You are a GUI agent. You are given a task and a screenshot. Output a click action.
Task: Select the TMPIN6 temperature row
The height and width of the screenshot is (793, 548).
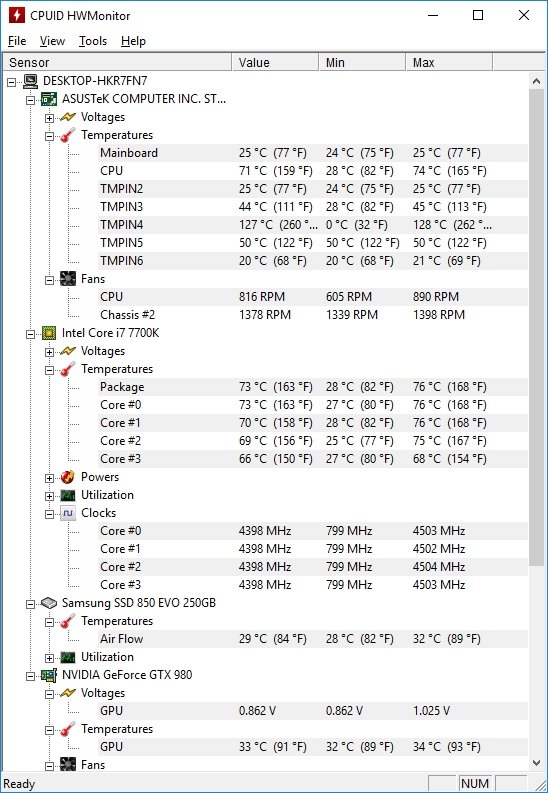pos(313,261)
